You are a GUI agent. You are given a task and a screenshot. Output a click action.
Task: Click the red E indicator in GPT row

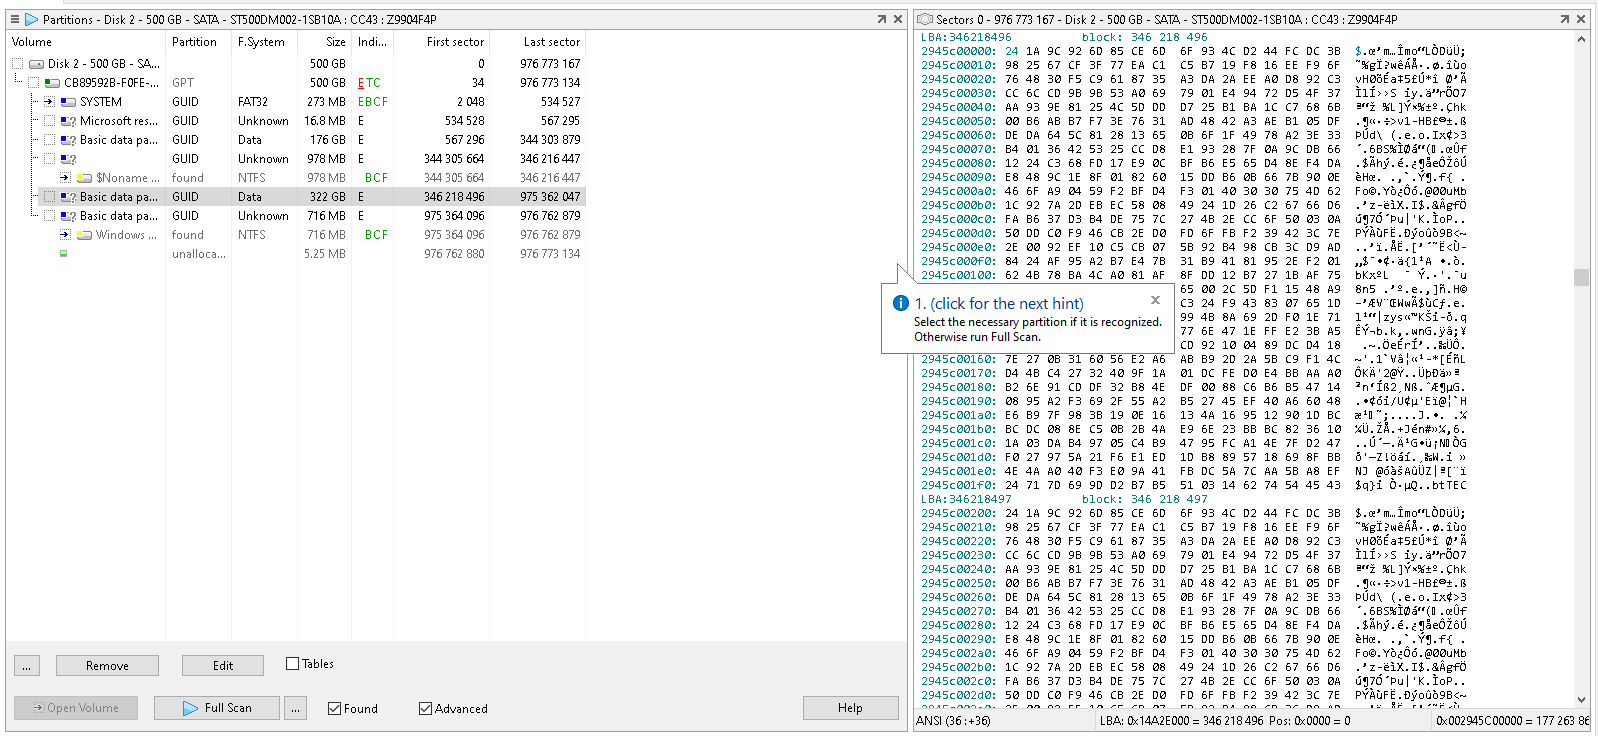361,83
